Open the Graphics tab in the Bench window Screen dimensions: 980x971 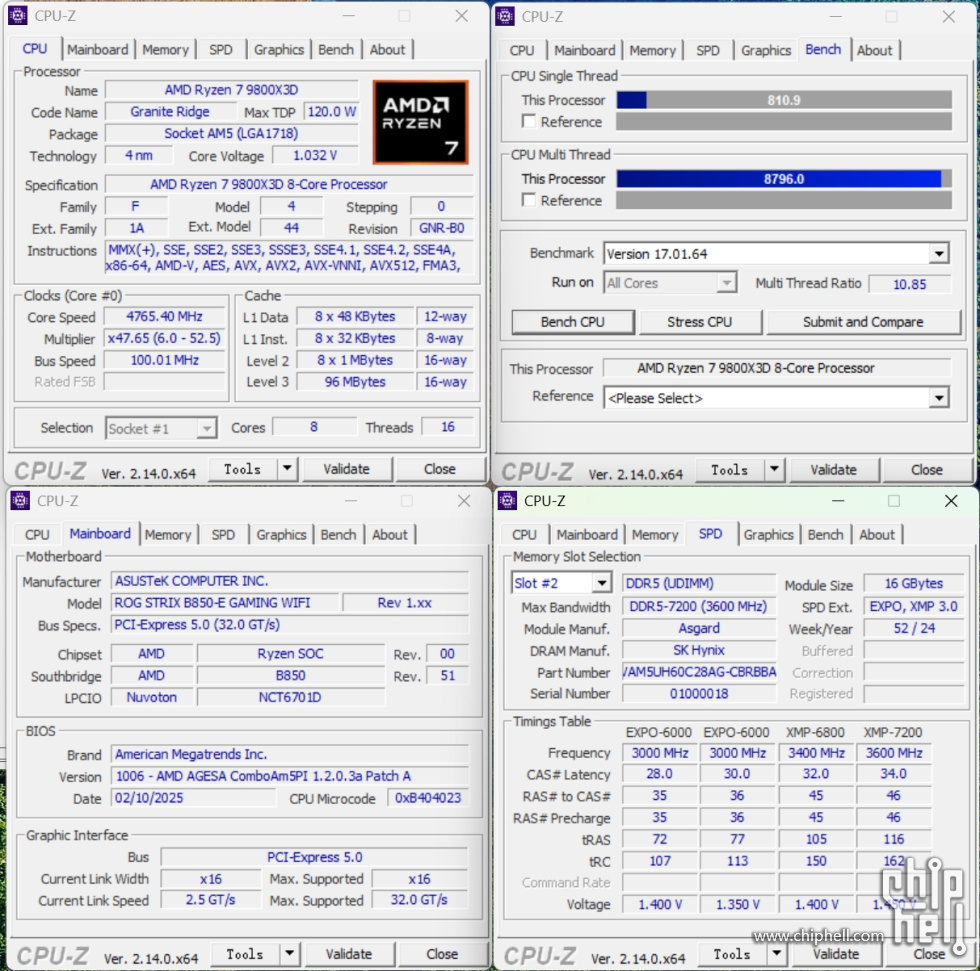766,50
